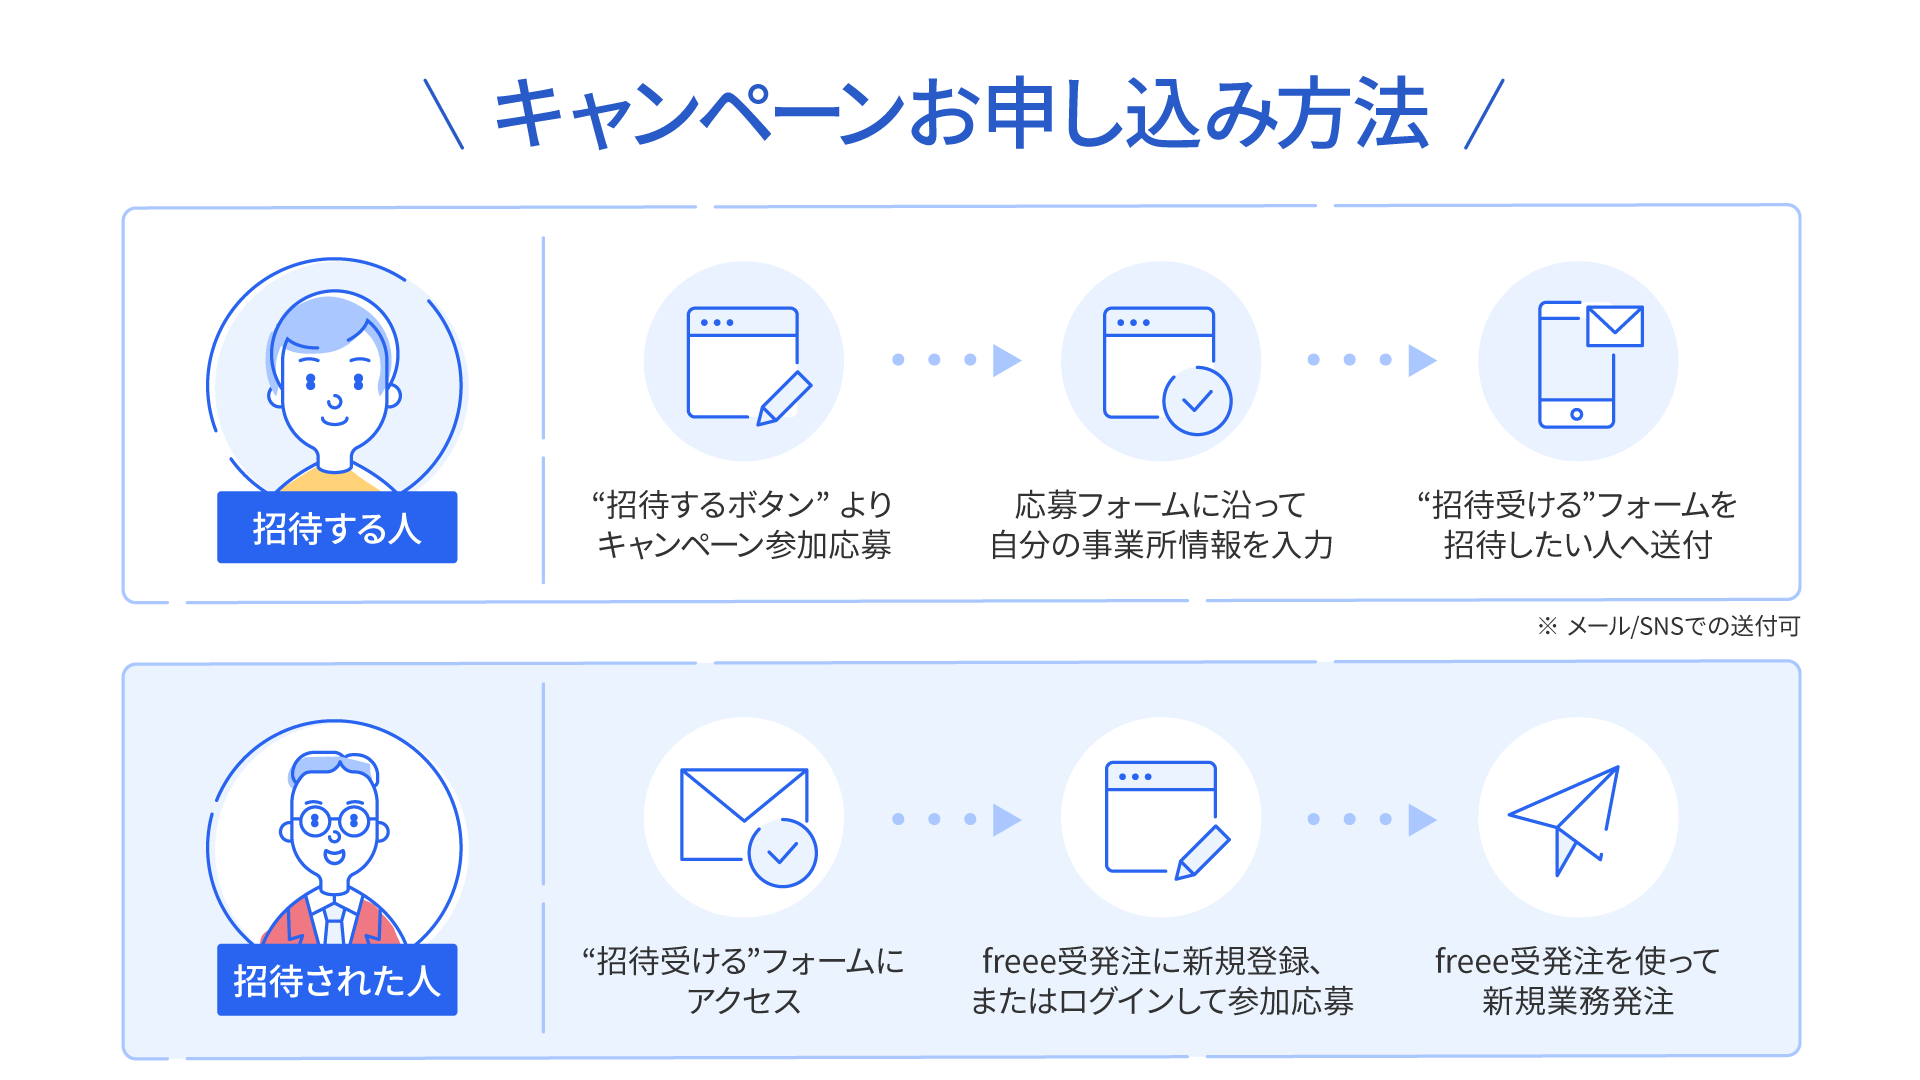Click the envelope with checkmark icon
This screenshot has height=1080, width=1920.
click(x=748, y=826)
